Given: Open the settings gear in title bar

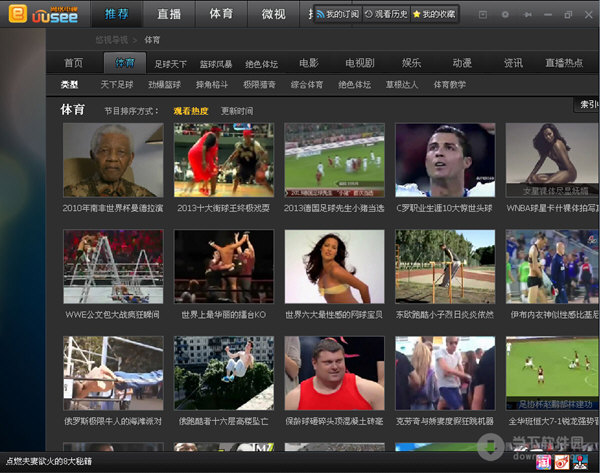Looking at the screenshot, I should click(504, 15).
